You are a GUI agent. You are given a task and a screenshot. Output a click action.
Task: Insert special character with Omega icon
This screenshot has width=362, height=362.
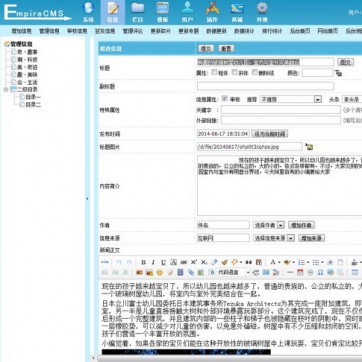(320, 272)
